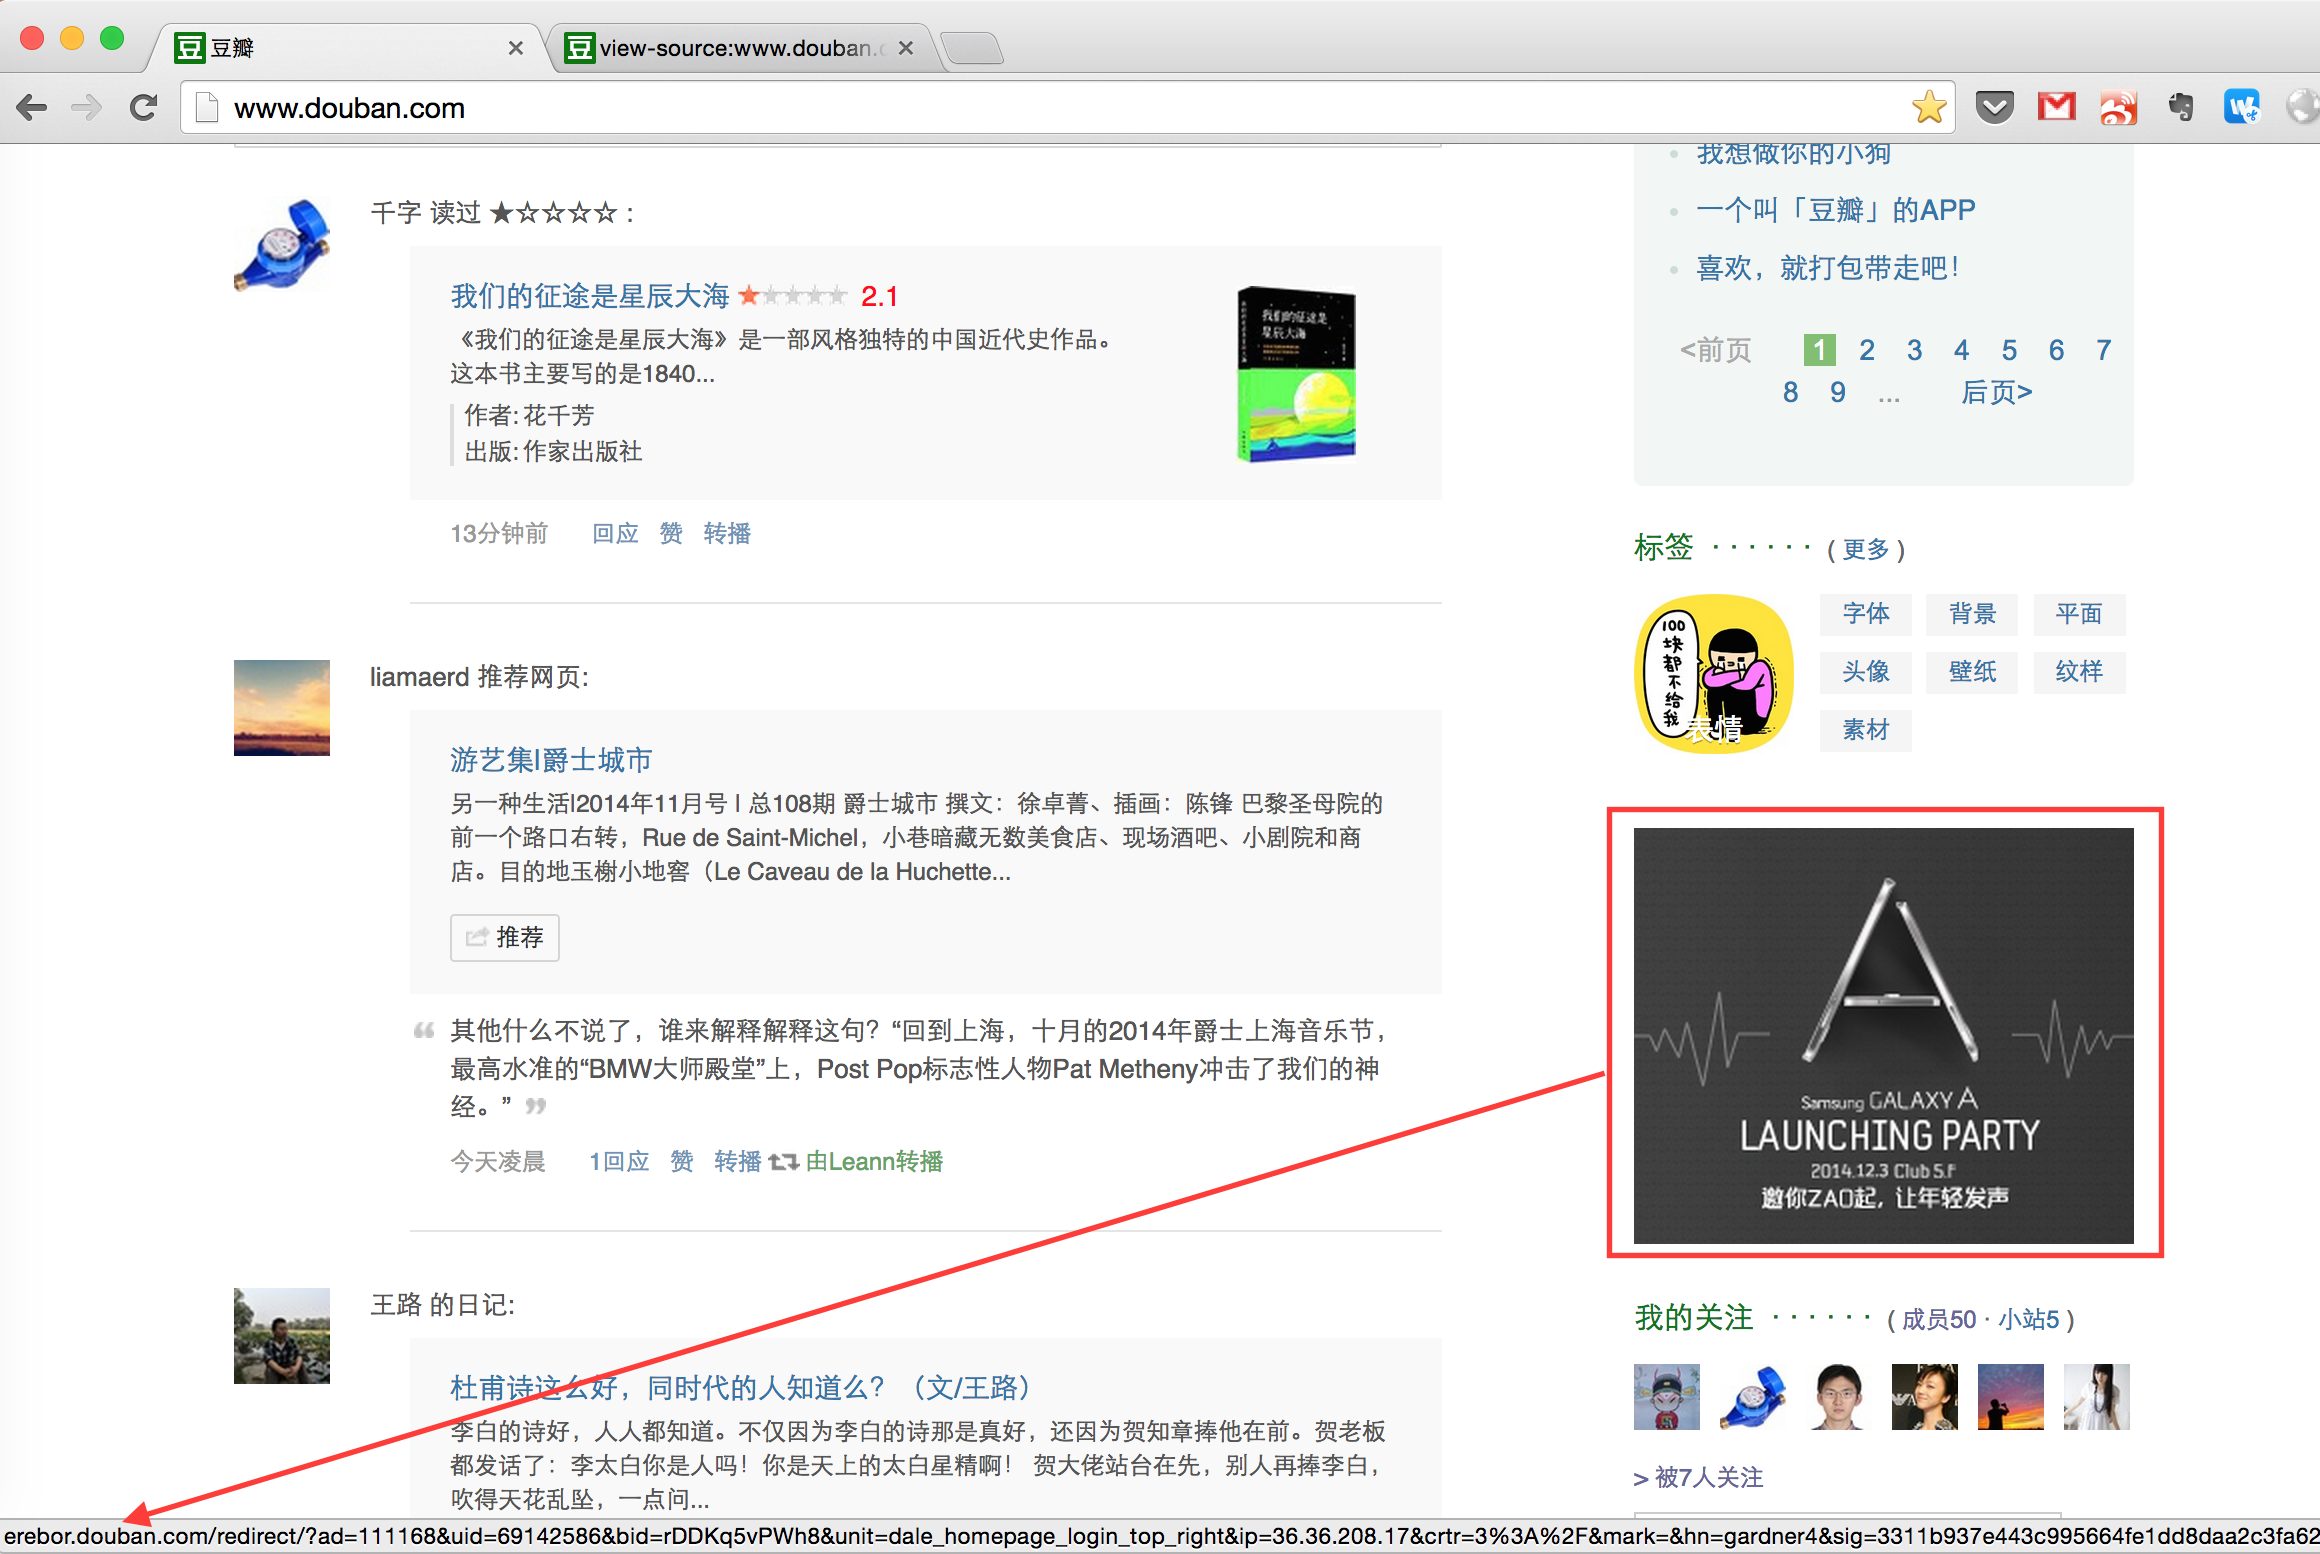The height and width of the screenshot is (1554, 2320).
Task: Go to page 9 in pagination
Action: click(x=1838, y=392)
